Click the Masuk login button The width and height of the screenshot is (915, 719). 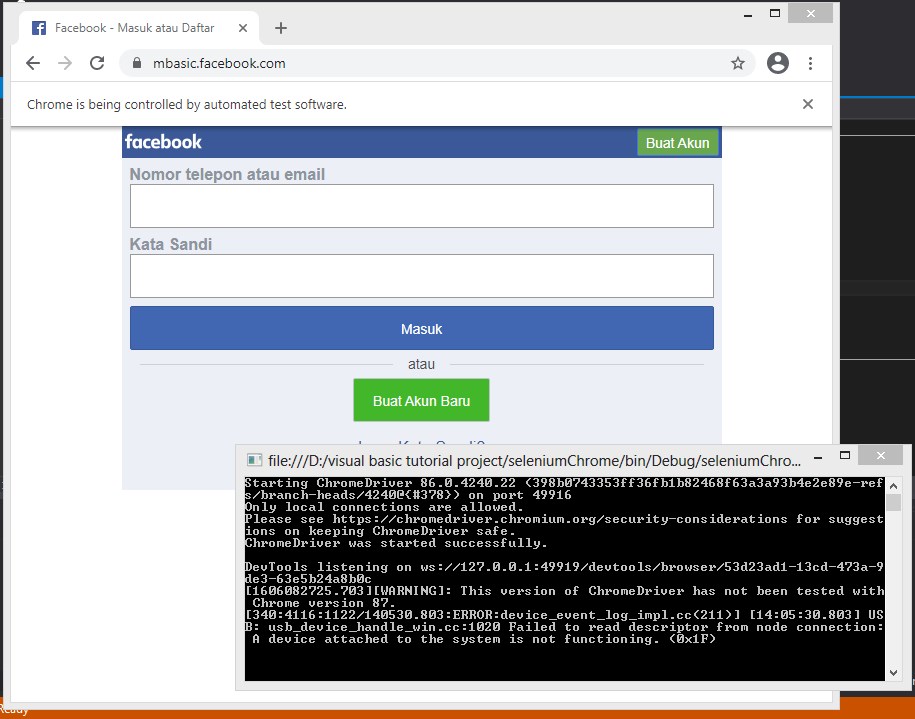[x=421, y=329]
